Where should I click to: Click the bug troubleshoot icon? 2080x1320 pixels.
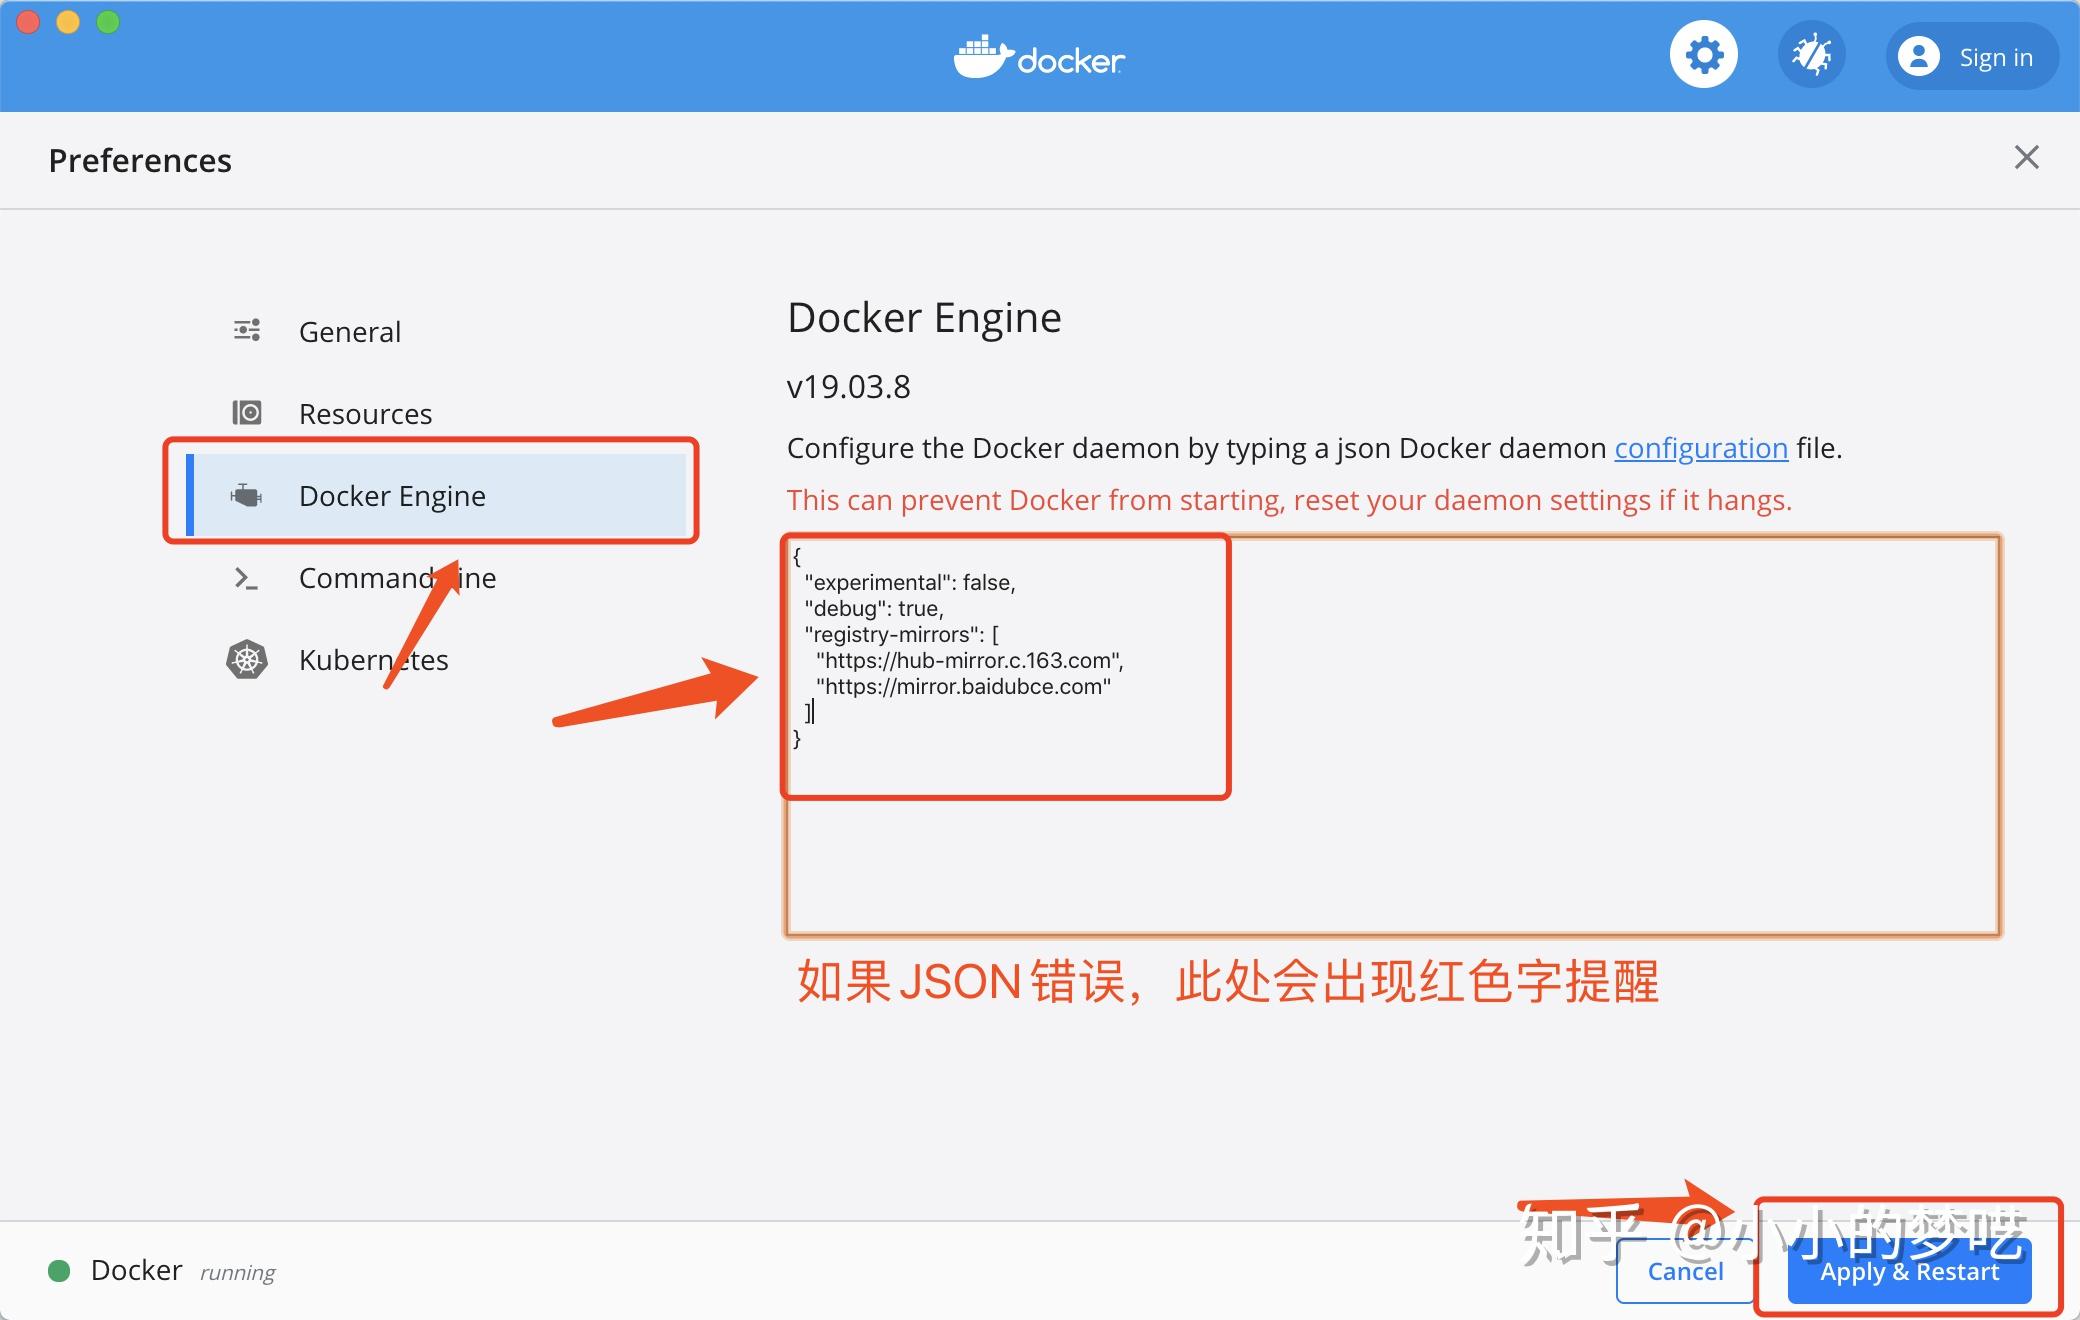[1811, 55]
